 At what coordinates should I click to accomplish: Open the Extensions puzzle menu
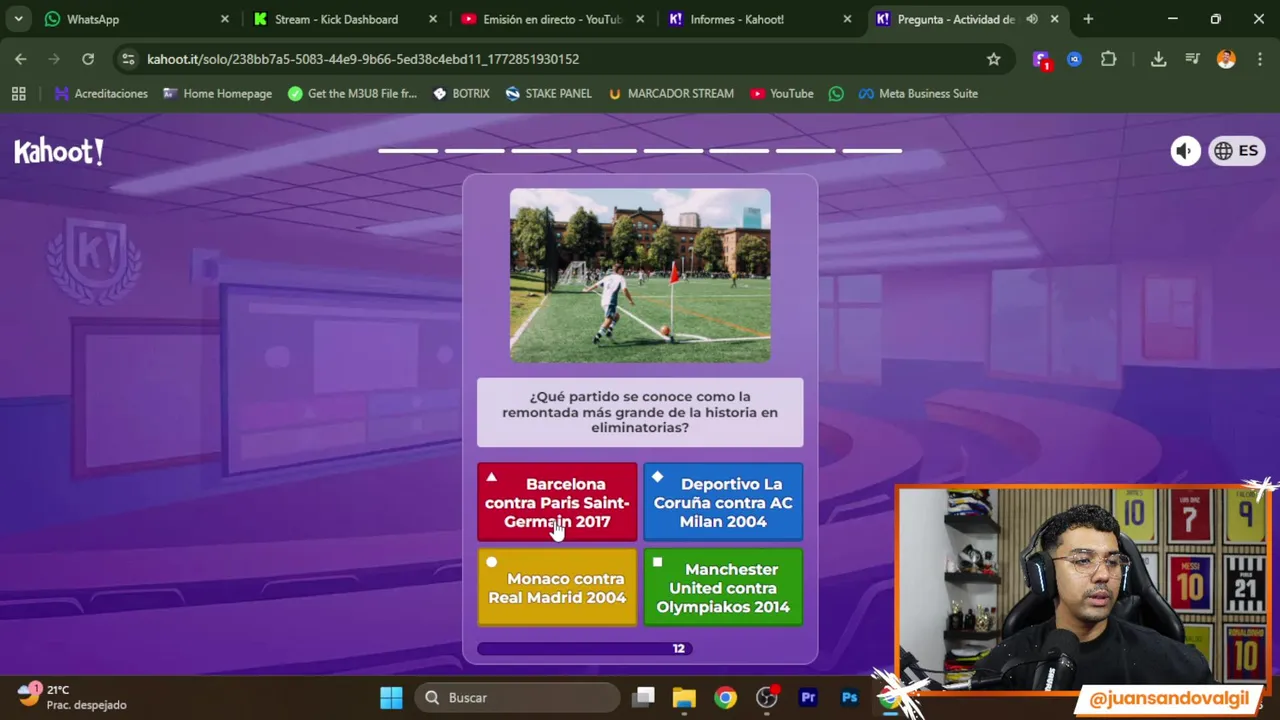tap(1108, 59)
